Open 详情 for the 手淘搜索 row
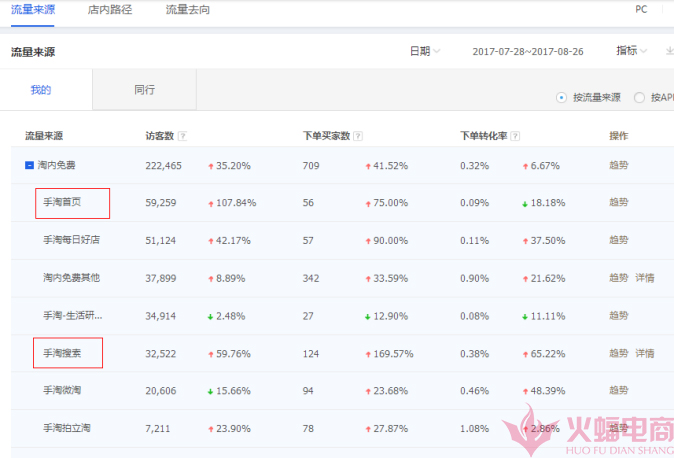The height and width of the screenshot is (458, 674). point(645,353)
